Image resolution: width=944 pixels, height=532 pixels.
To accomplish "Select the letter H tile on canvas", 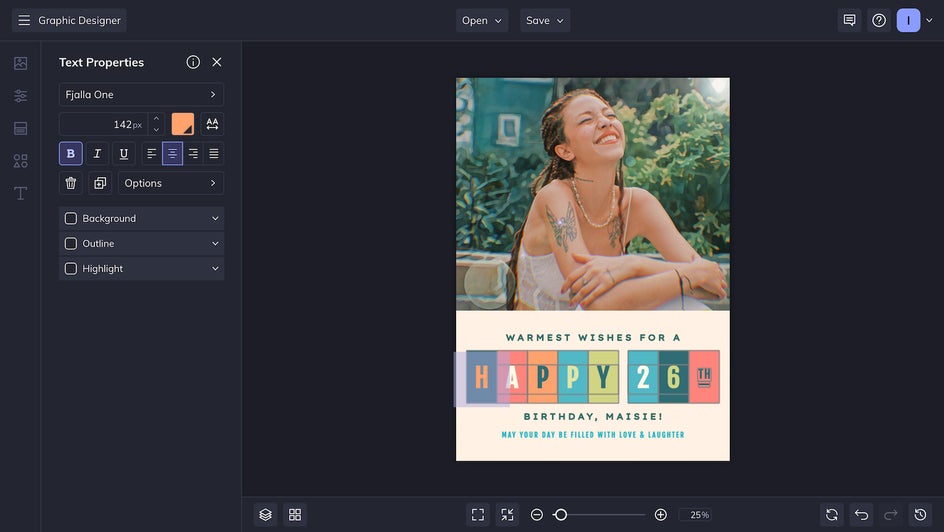I will coord(482,378).
